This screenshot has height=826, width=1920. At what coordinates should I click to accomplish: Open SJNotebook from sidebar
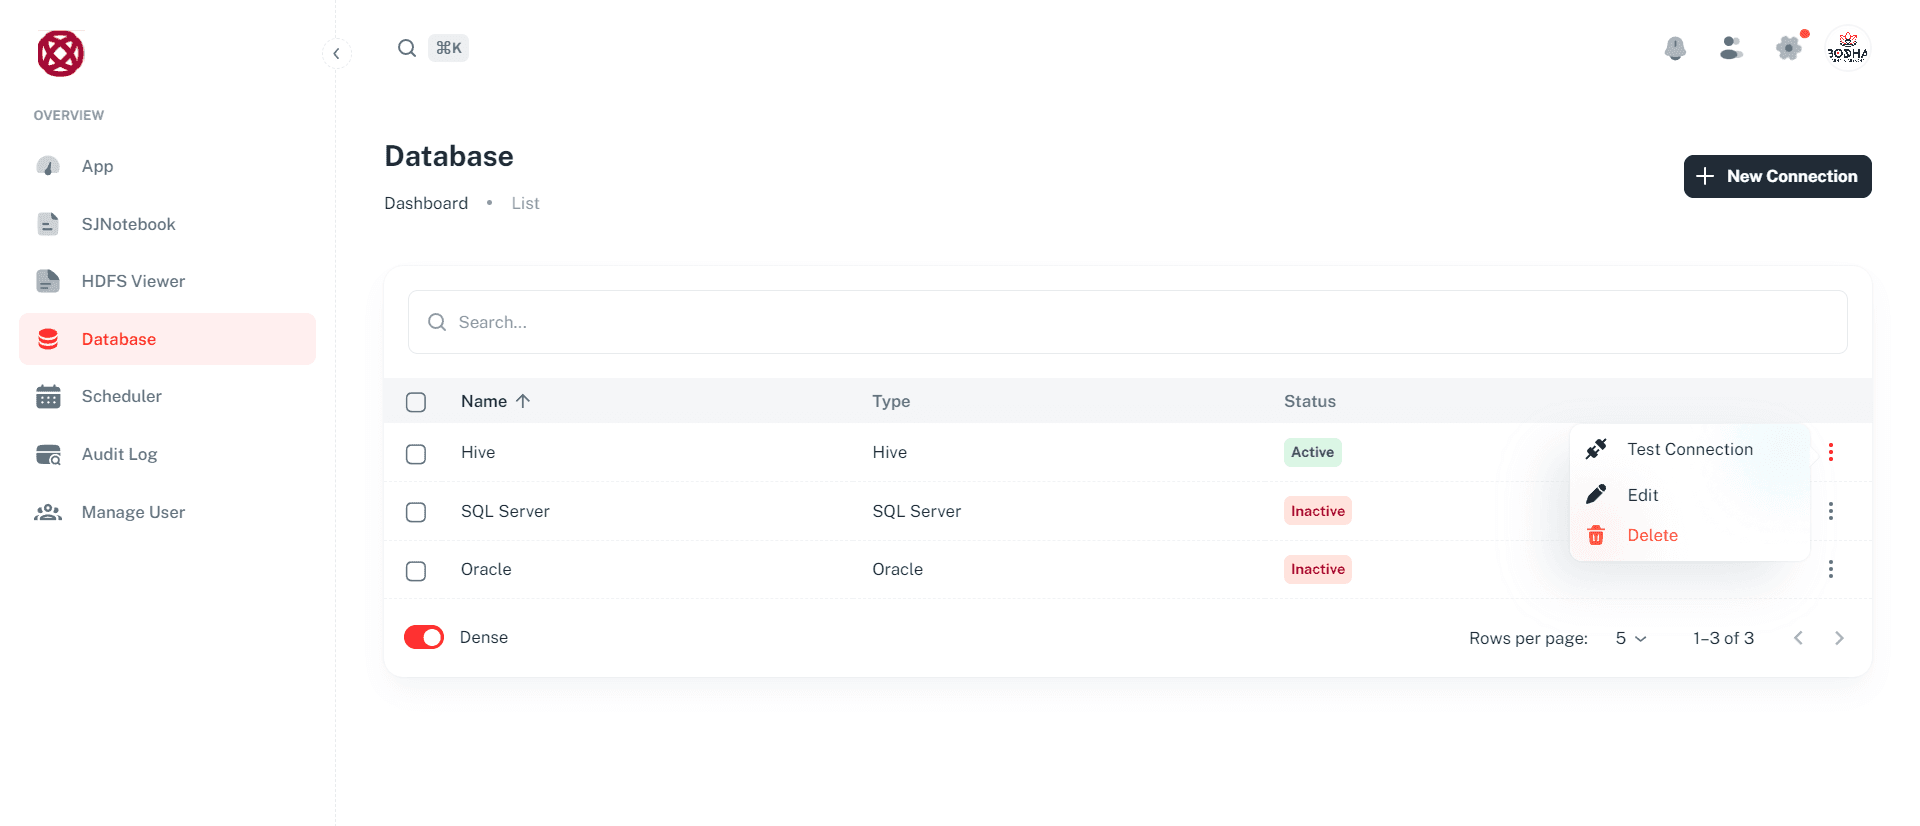click(167, 224)
